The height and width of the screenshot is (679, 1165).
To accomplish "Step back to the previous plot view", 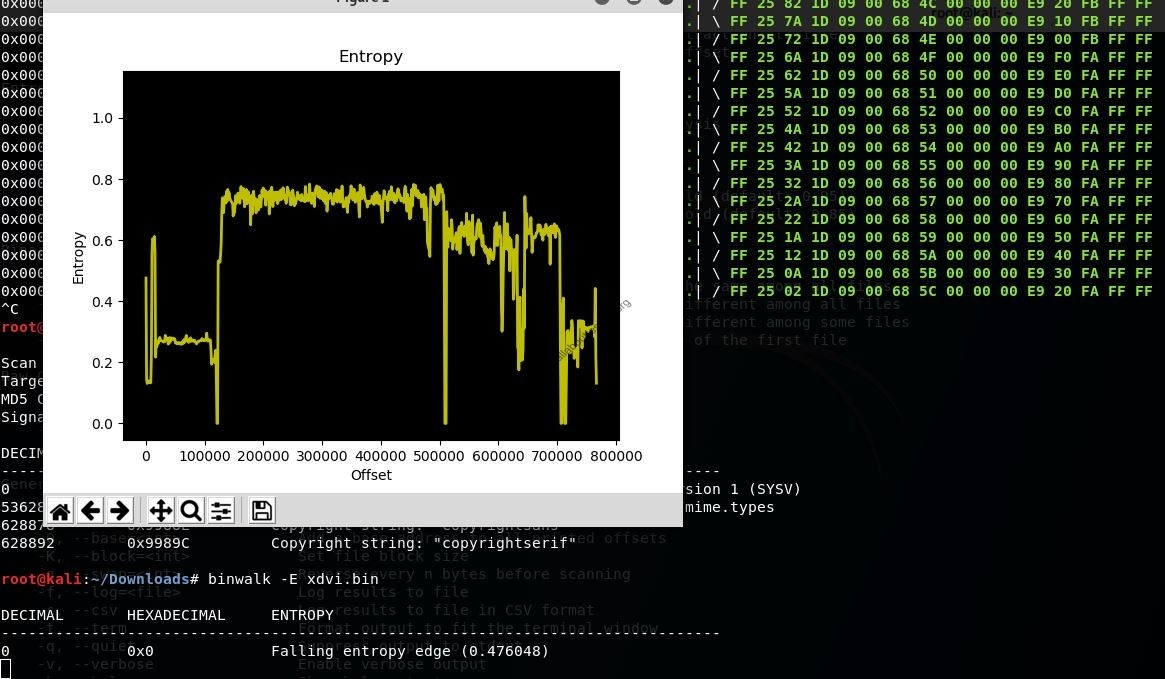I will pos(90,510).
